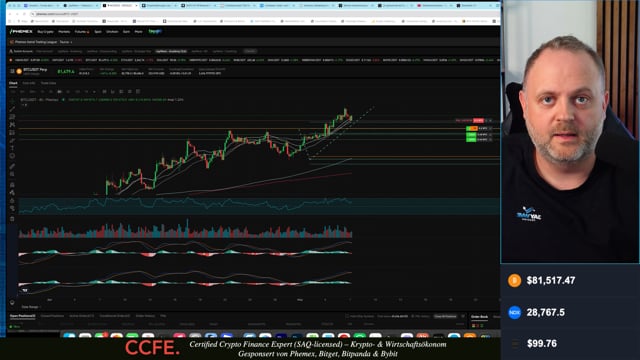Viewport: 640px width, 360px height.
Task: Click the orange Bitcoin coin icon
Action: point(19,71)
